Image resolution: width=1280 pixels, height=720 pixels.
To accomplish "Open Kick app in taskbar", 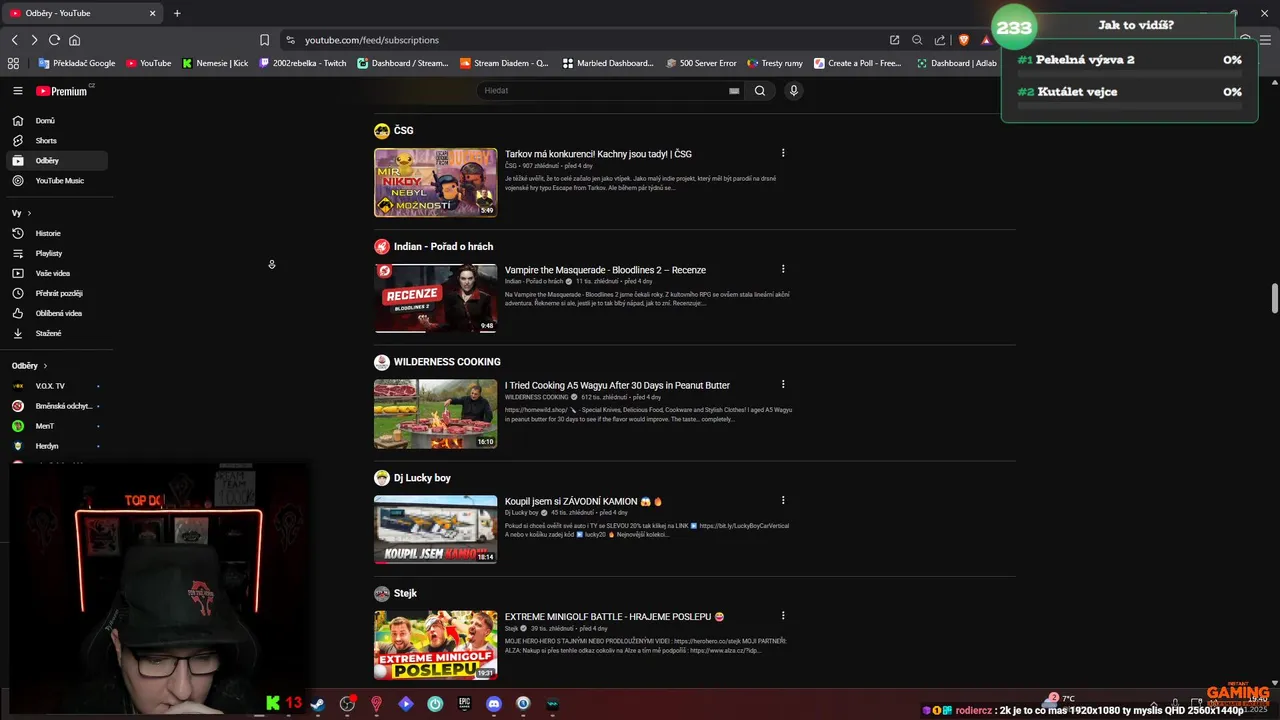I will [x=272, y=704].
